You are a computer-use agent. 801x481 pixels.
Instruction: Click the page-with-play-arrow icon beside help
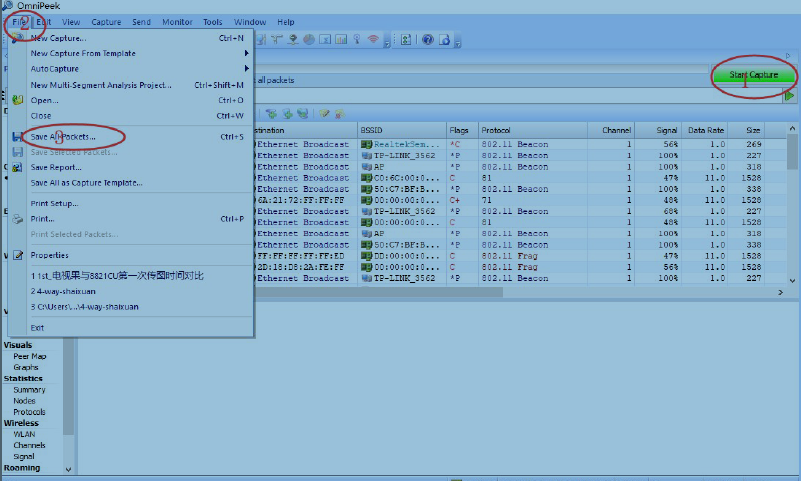click(444, 39)
